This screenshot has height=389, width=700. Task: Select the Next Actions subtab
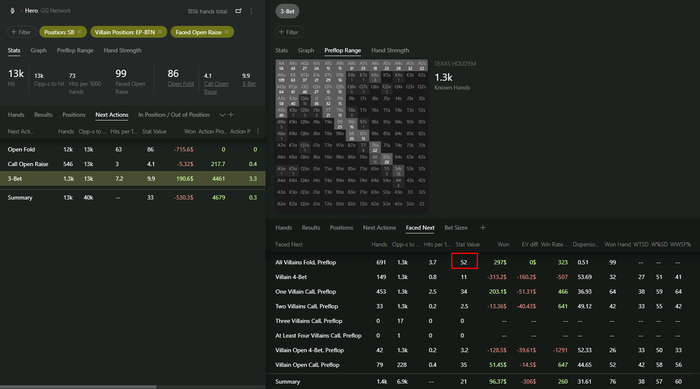pos(112,115)
